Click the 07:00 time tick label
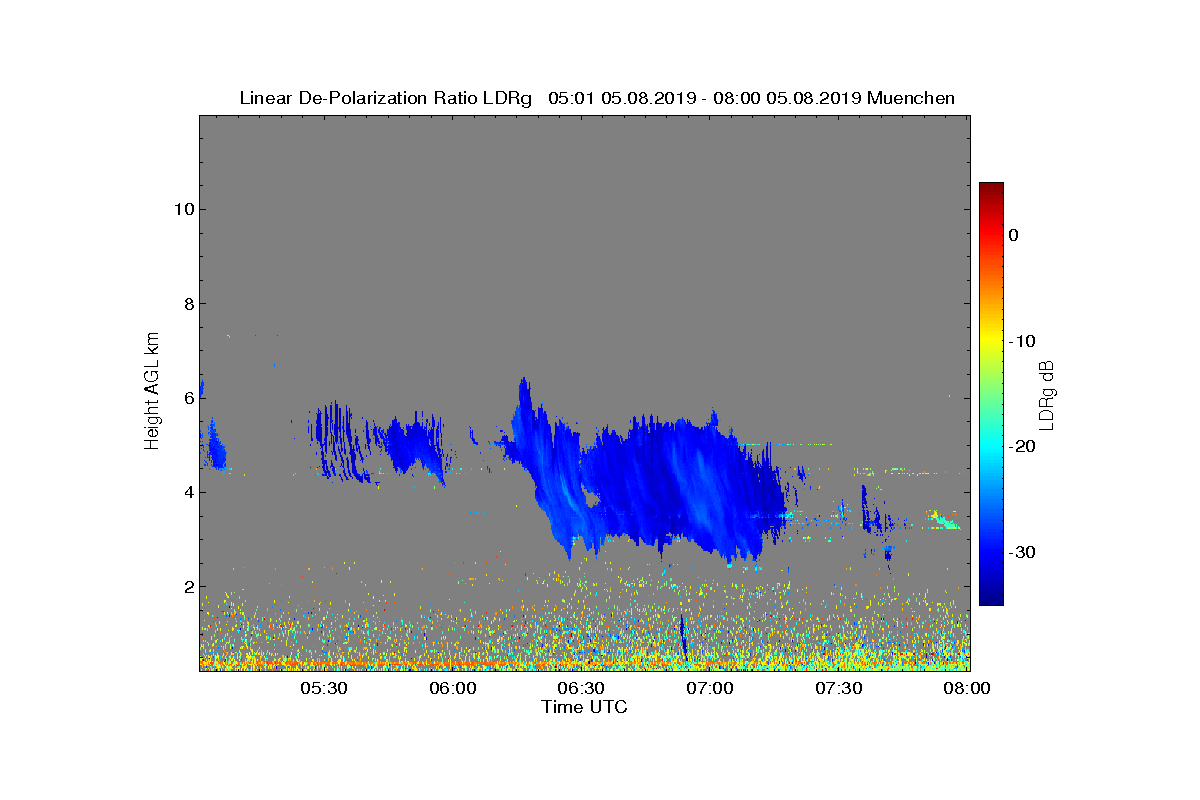1200x800 pixels. pos(710,688)
